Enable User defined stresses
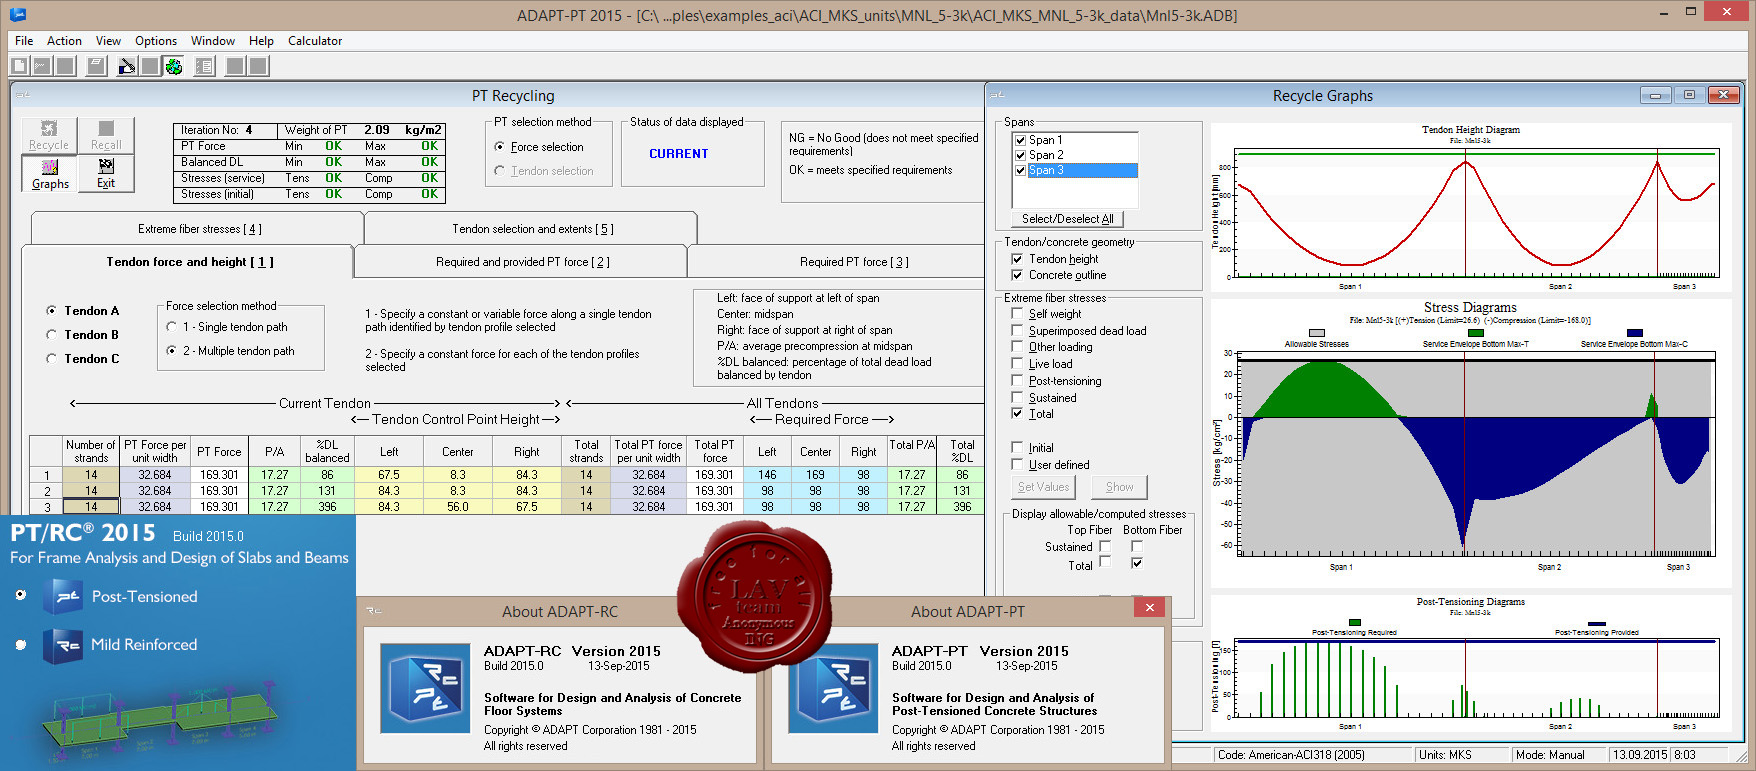 click(1017, 465)
